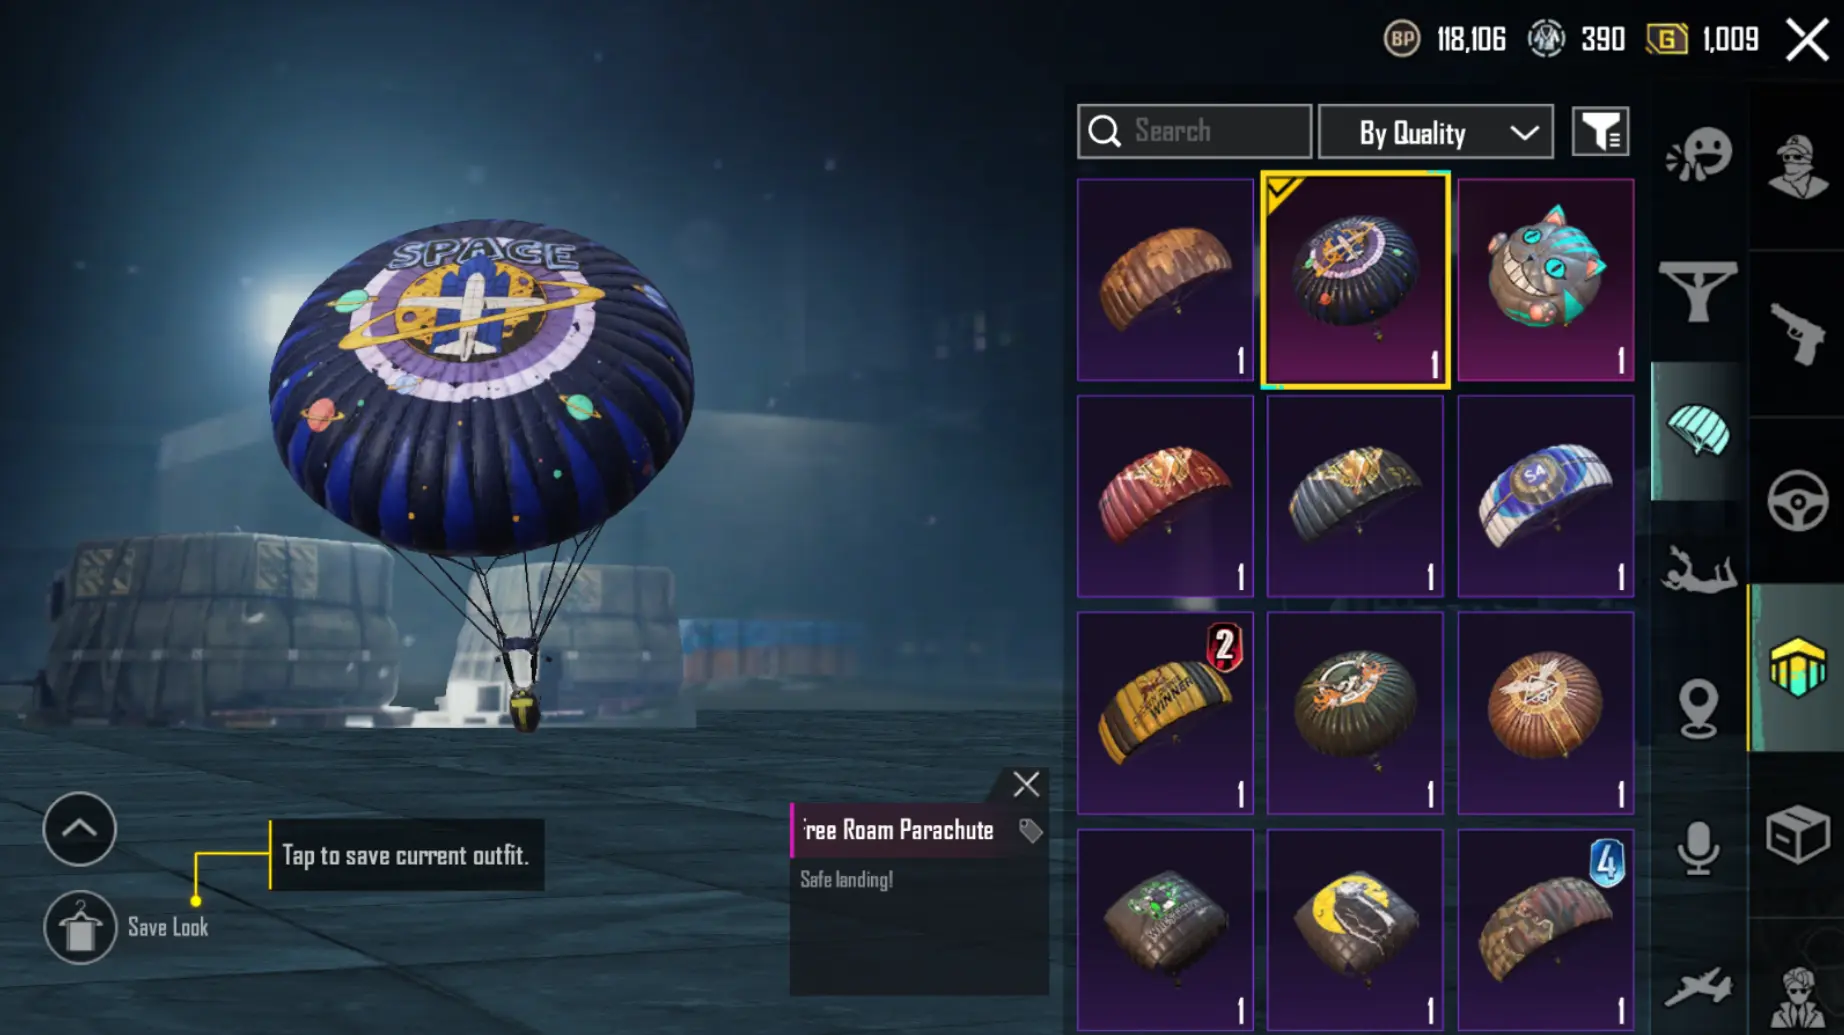The height and width of the screenshot is (1035, 1844).
Task: Select the yellow Winner parachute
Action: point(1165,713)
